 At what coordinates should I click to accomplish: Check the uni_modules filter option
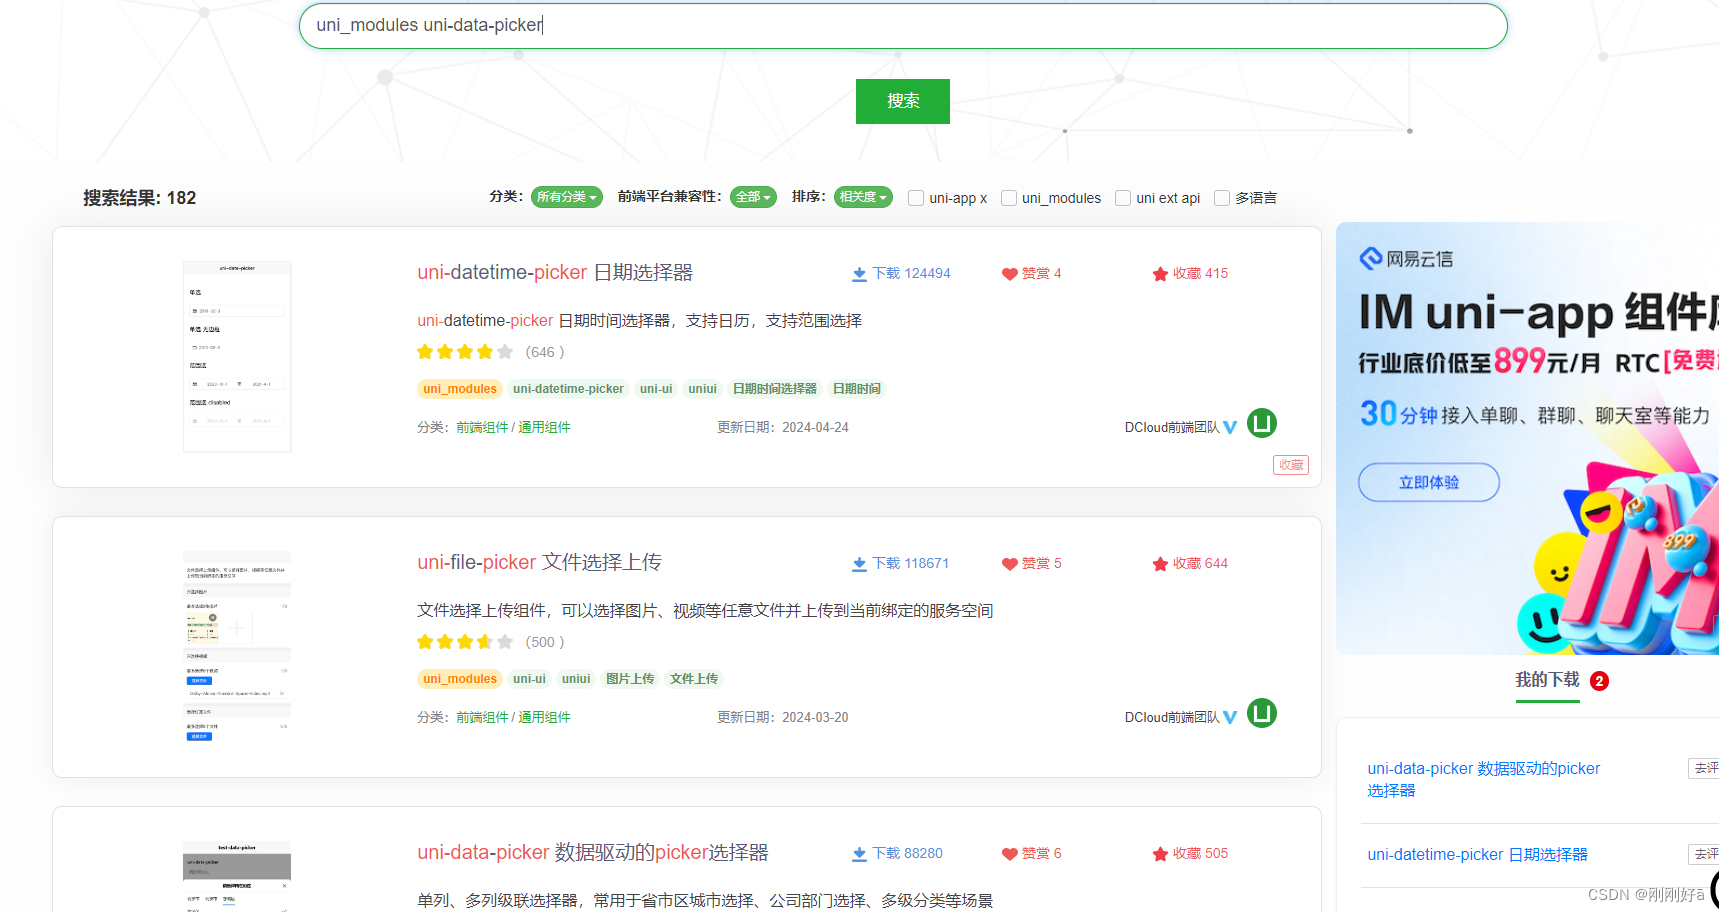[1008, 197]
